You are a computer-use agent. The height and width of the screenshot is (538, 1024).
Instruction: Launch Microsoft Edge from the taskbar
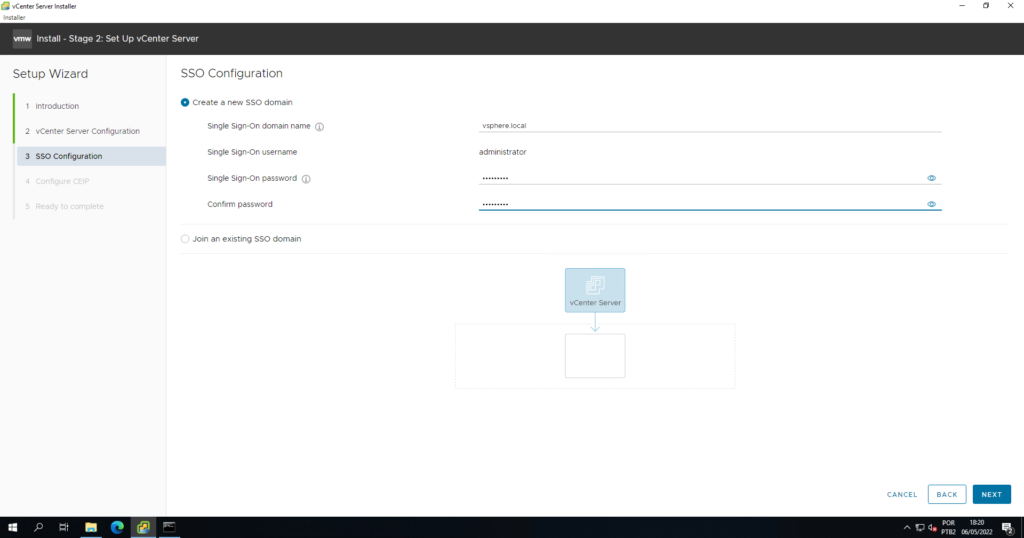pos(117,527)
